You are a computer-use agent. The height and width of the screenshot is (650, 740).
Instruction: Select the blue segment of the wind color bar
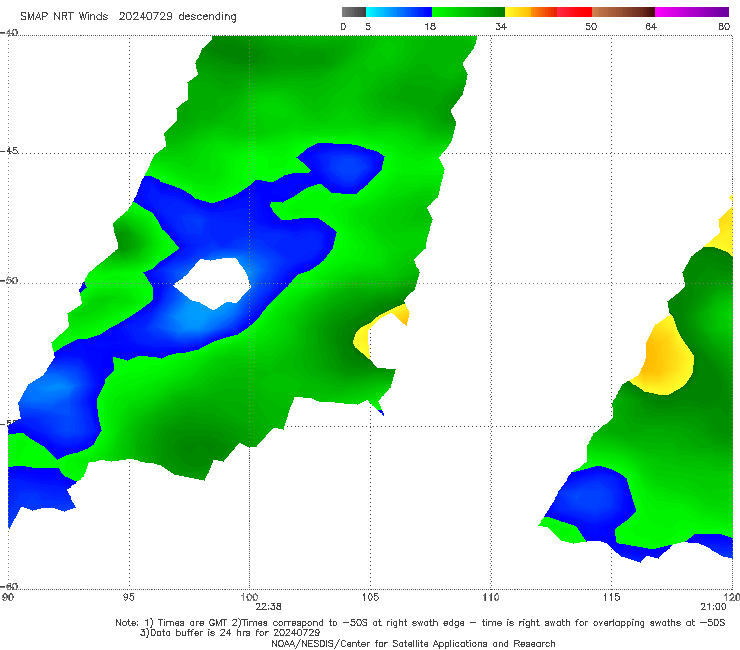[399, 12]
